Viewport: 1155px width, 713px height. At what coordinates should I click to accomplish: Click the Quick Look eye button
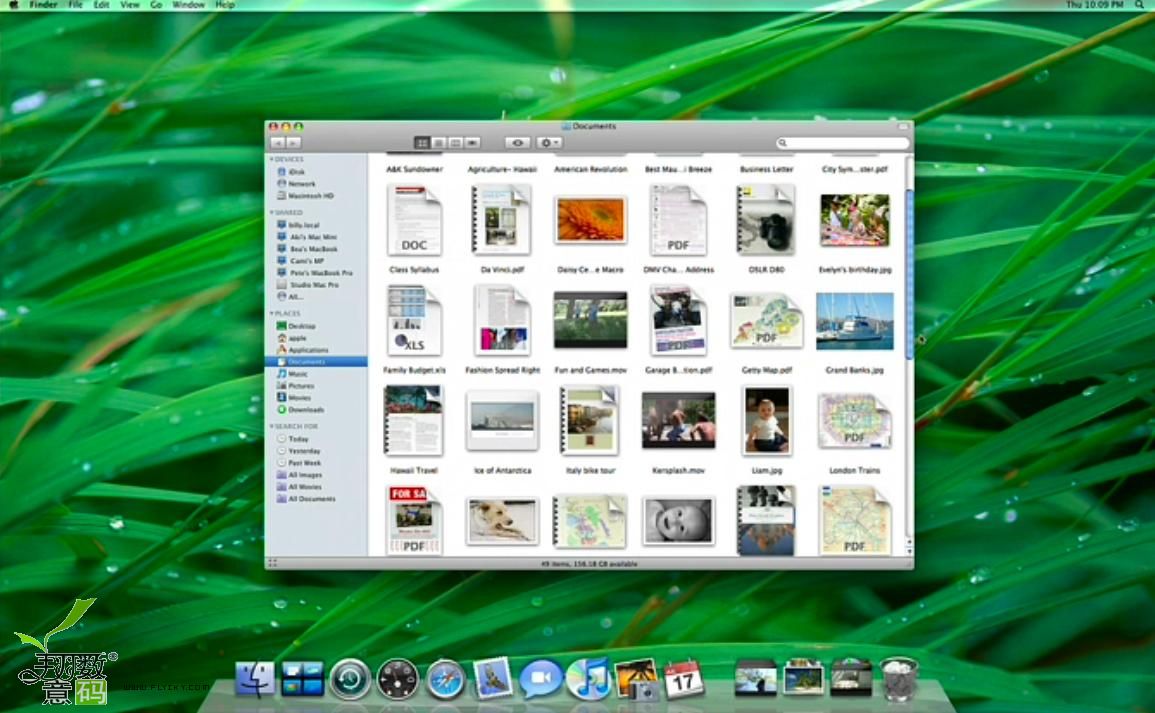point(517,143)
